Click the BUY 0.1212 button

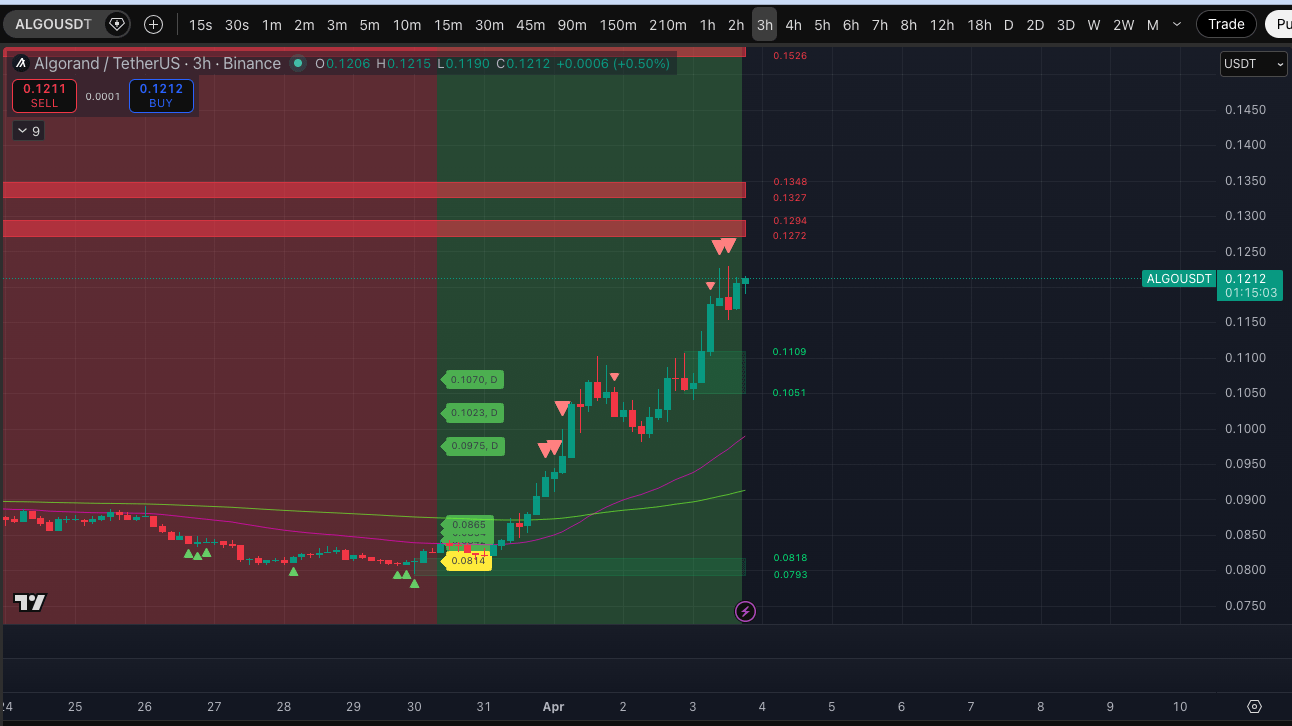pos(161,96)
